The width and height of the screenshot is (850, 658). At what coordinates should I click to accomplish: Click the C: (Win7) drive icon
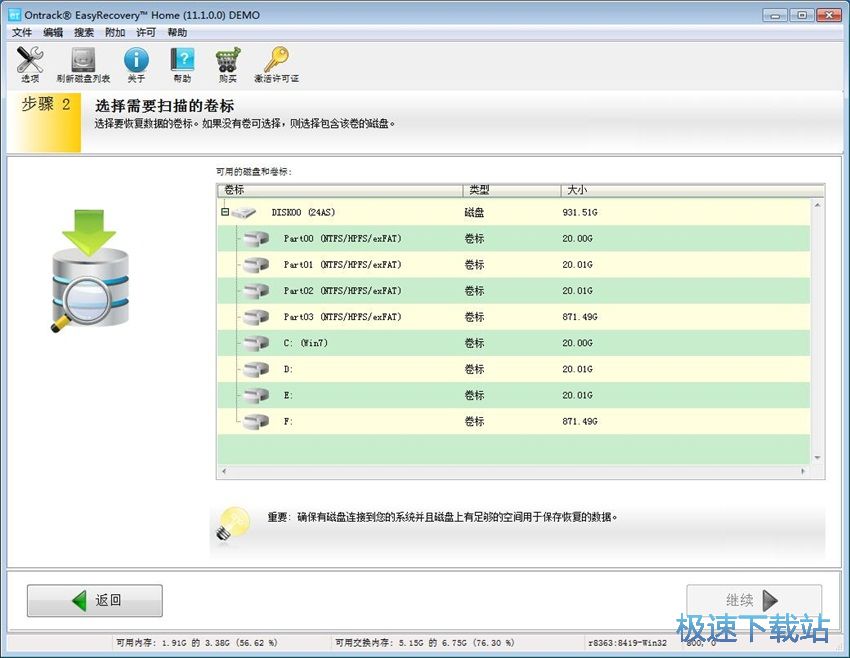256,343
